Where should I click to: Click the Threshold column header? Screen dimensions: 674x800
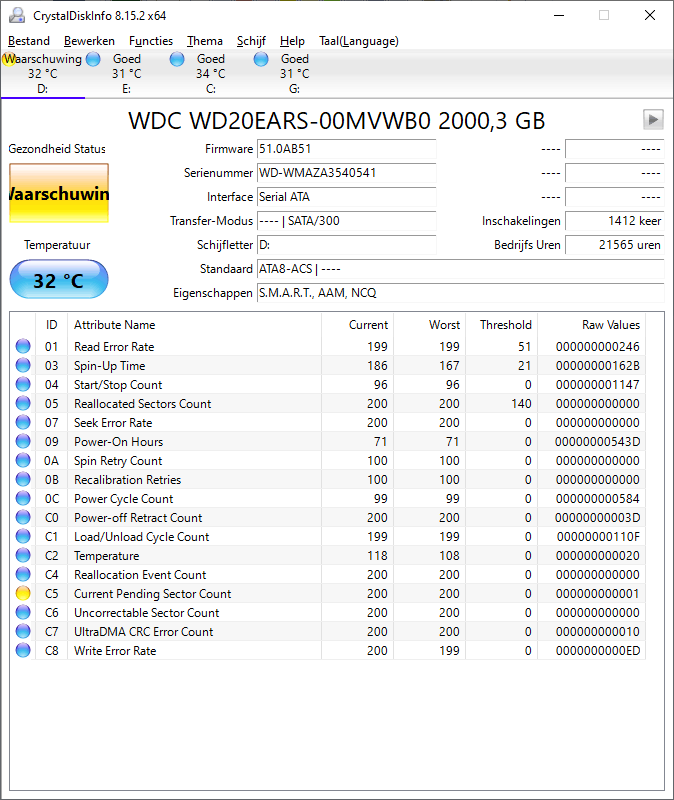(x=502, y=324)
